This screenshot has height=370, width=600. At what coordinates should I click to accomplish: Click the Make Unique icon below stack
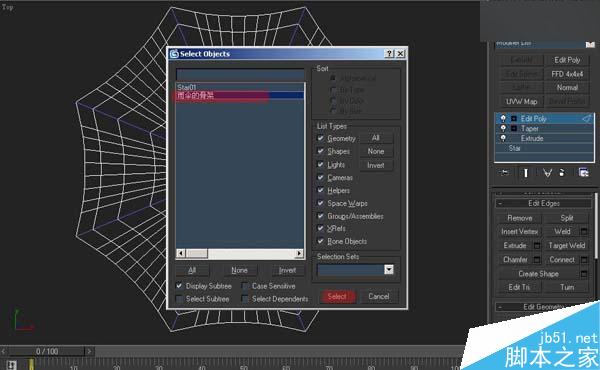point(547,173)
